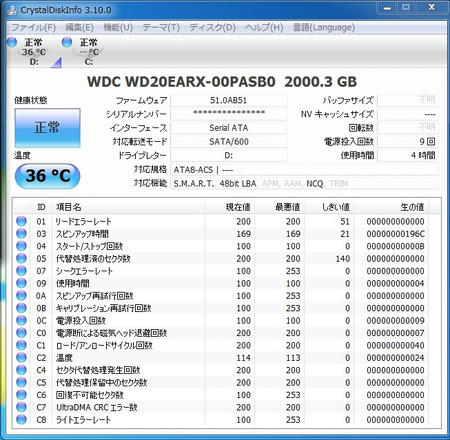This screenshot has width=450, height=440.
Task: Click status circle for 09 使用時間 row
Action: click(x=21, y=283)
